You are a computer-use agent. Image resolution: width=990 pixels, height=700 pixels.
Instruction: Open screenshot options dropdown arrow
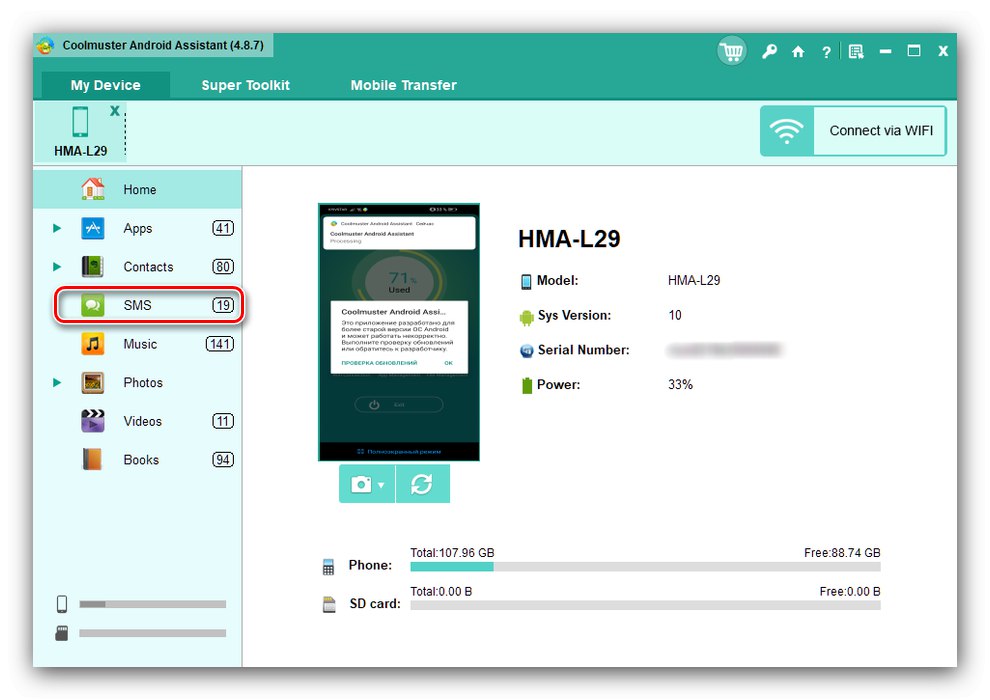coord(381,485)
